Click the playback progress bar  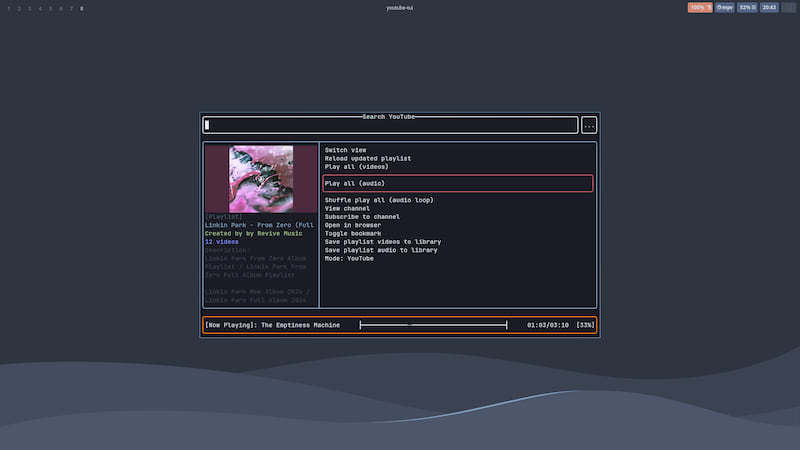[433, 325]
